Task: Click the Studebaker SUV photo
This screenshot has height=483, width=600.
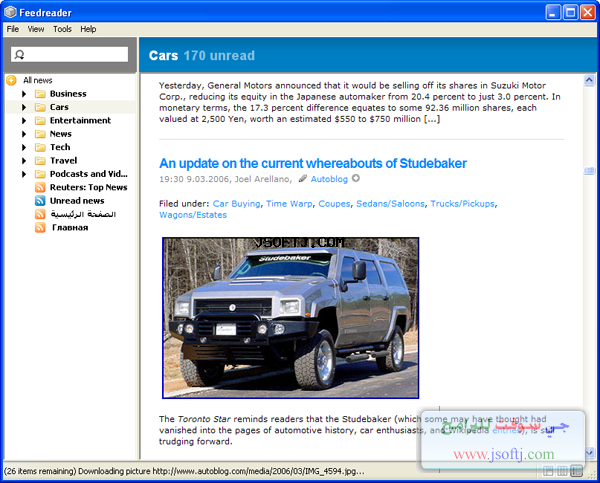Action: point(290,318)
